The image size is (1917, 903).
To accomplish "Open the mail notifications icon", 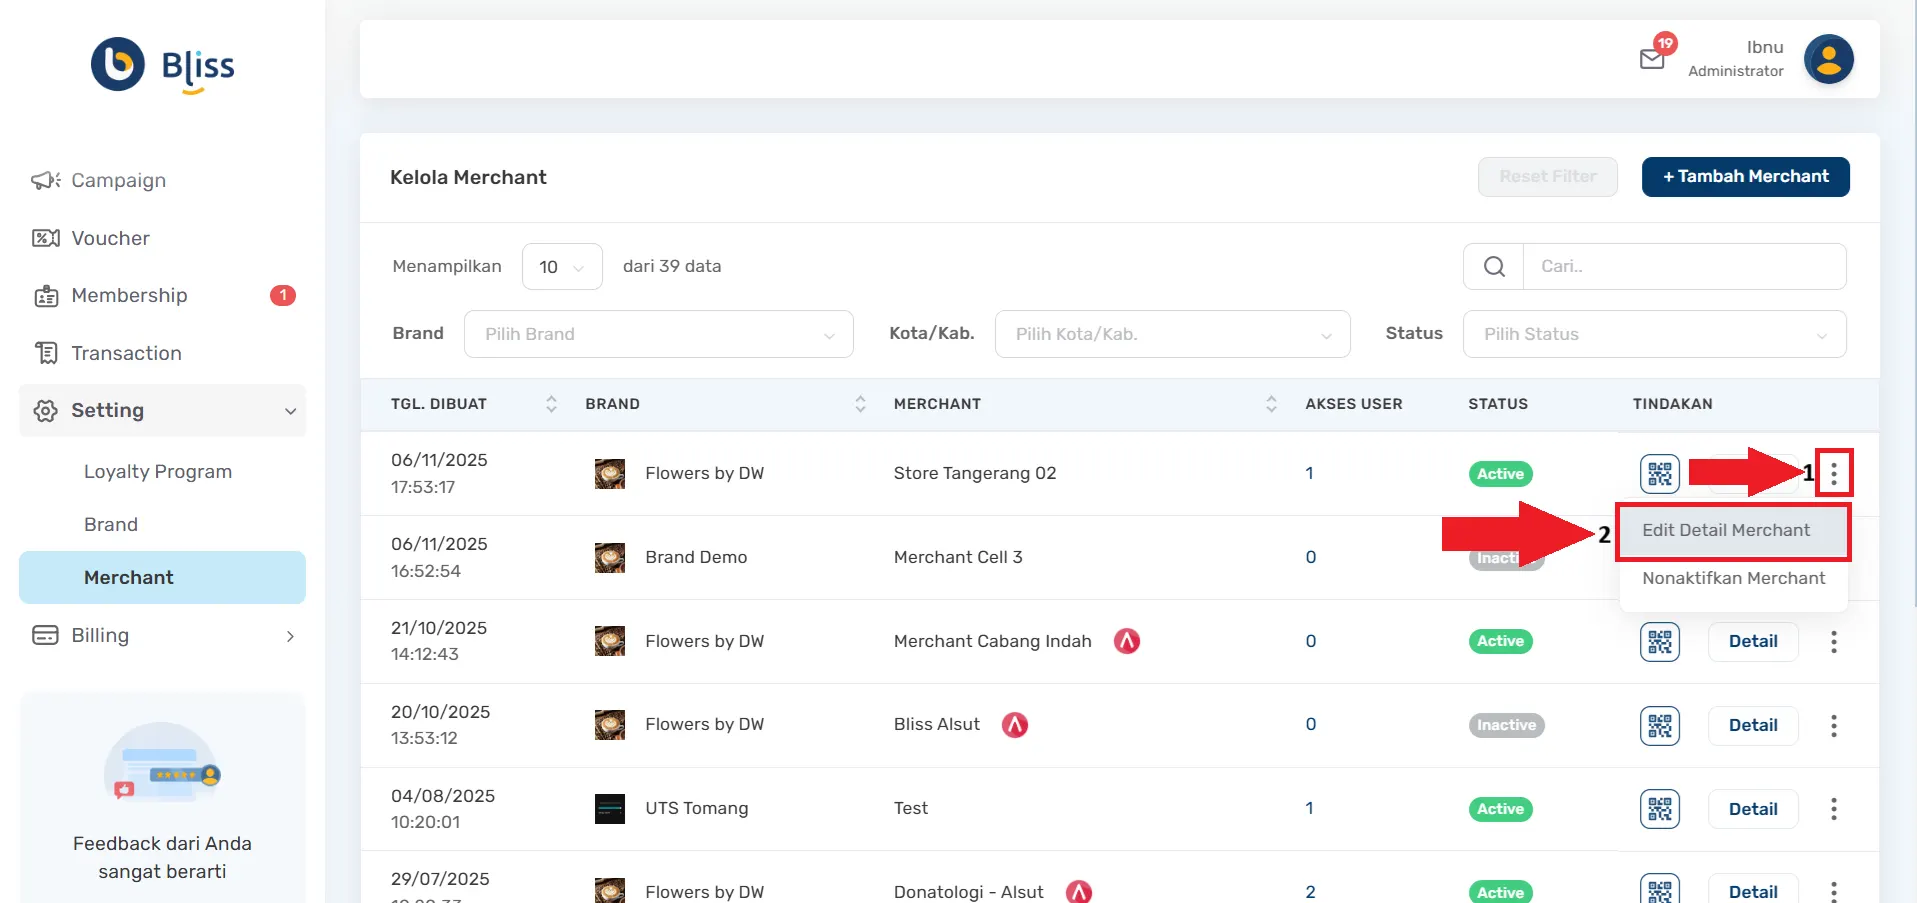I will tap(1653, 59).
